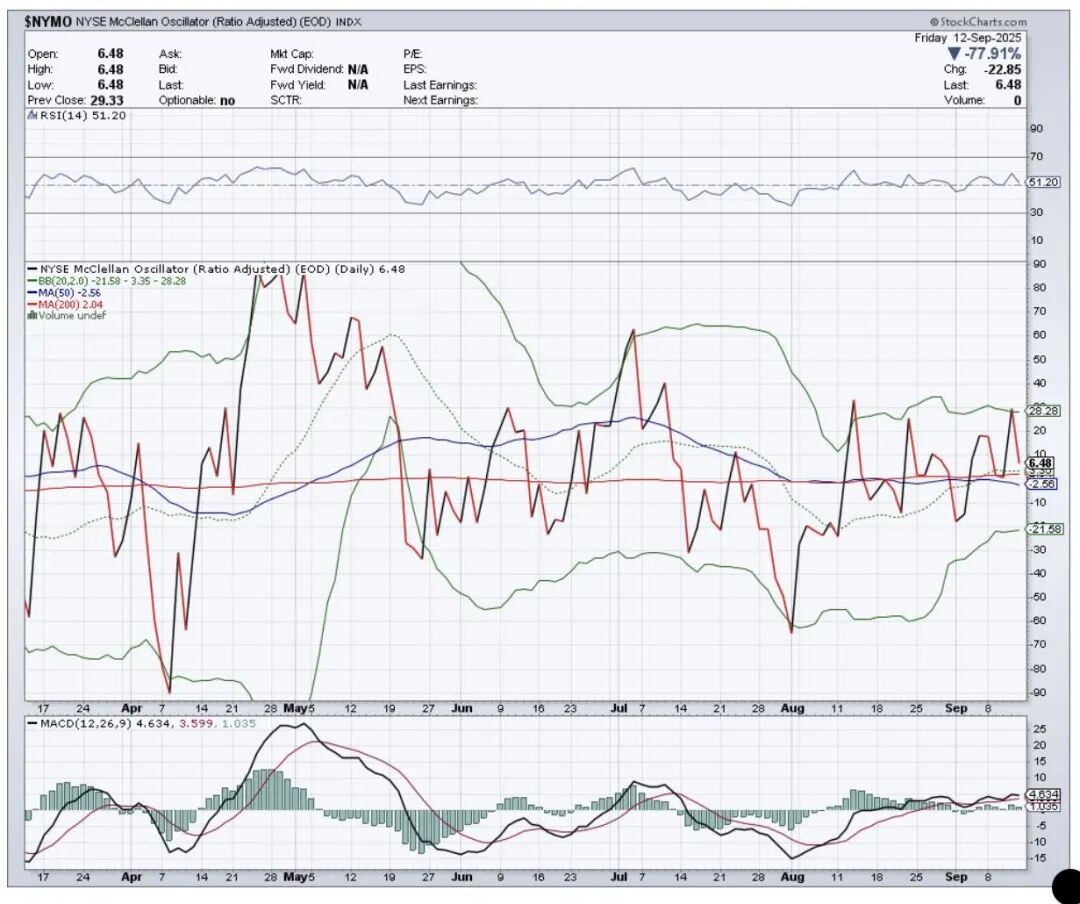
Task: Click the small icon before RSI(14)
Action: 32,116
